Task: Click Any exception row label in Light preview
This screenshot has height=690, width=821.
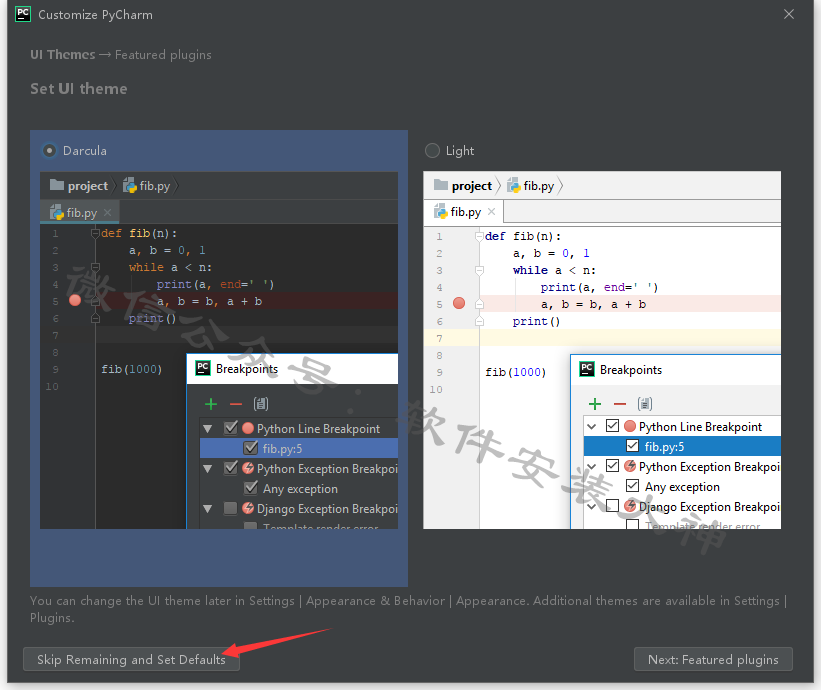Action: point(682,486)
